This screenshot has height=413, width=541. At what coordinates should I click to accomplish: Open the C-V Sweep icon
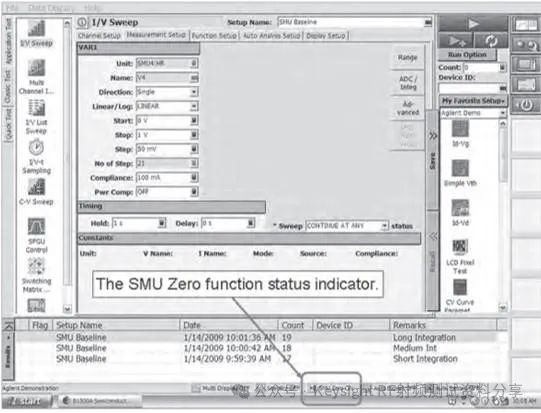click(37, 187)
